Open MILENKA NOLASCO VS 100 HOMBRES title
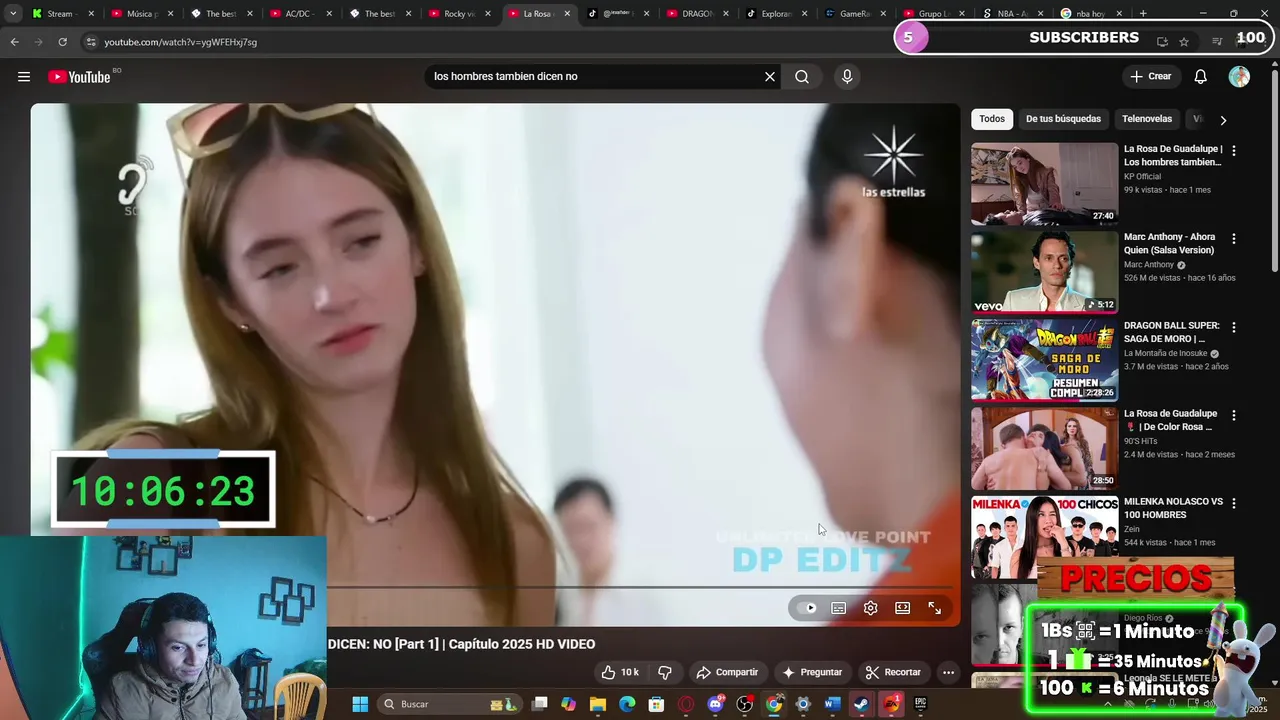Screen dimensions: 1280x720 pos(1173,508)
